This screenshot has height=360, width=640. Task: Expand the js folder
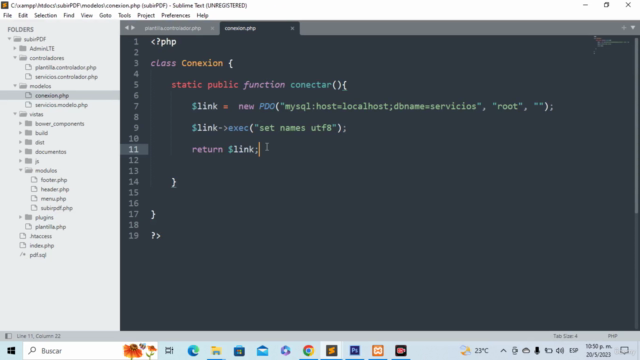(x=20, y=161)
